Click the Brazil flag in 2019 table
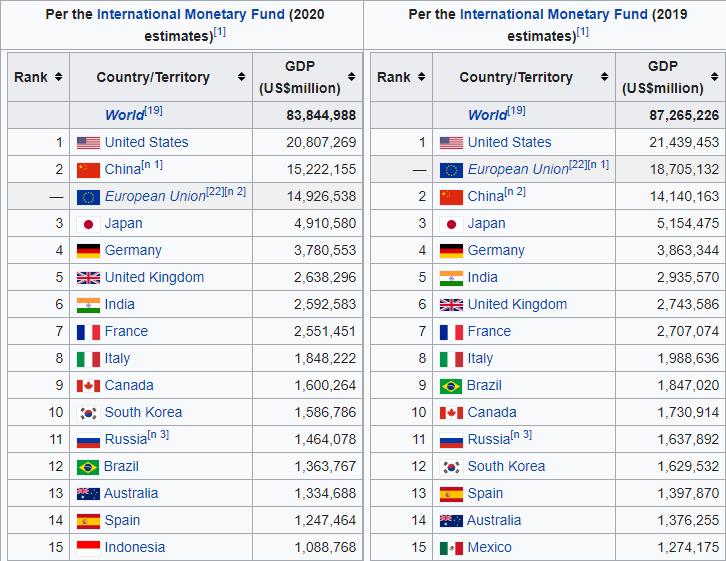The height and width of the screenshot is (561, 726). click(x=451, y=386)
